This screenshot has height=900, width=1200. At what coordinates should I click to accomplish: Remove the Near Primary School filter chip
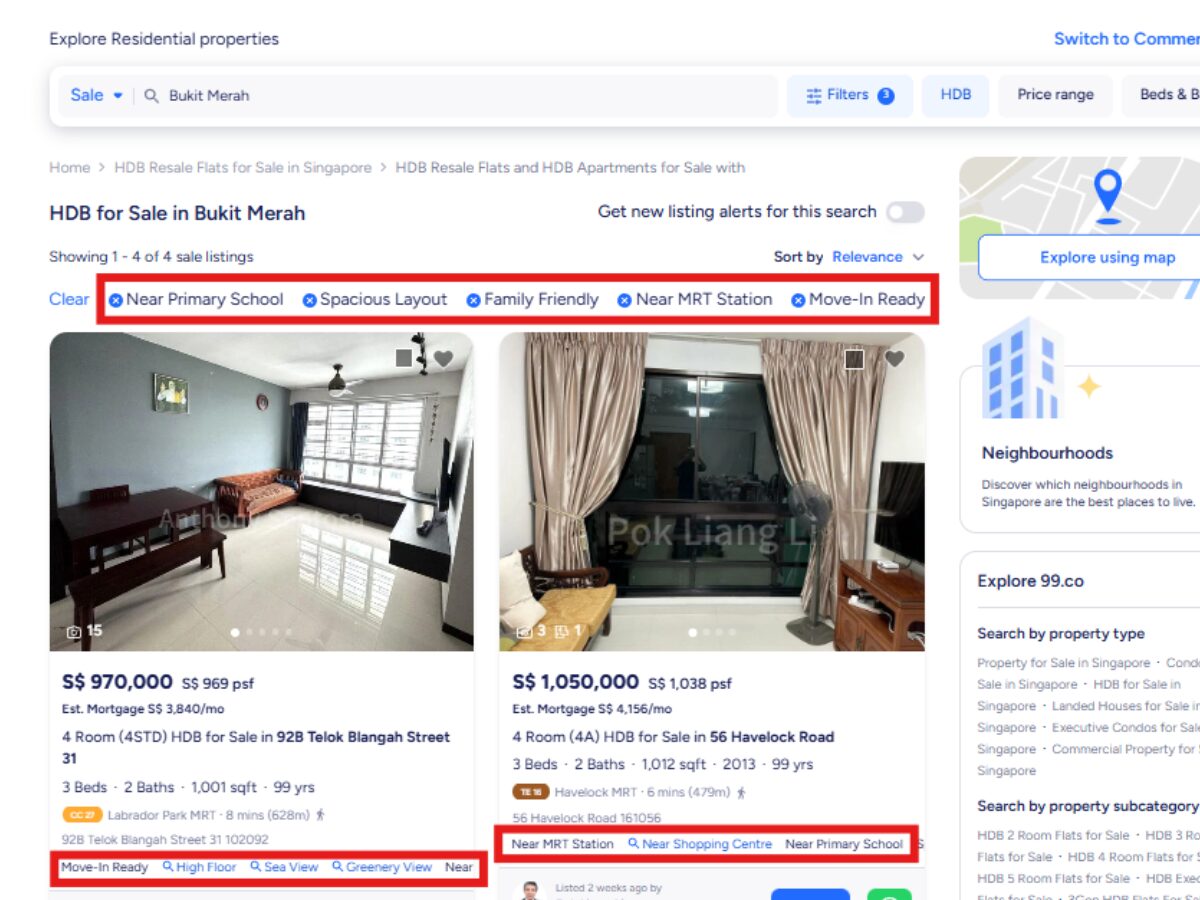tap(116, 300)
